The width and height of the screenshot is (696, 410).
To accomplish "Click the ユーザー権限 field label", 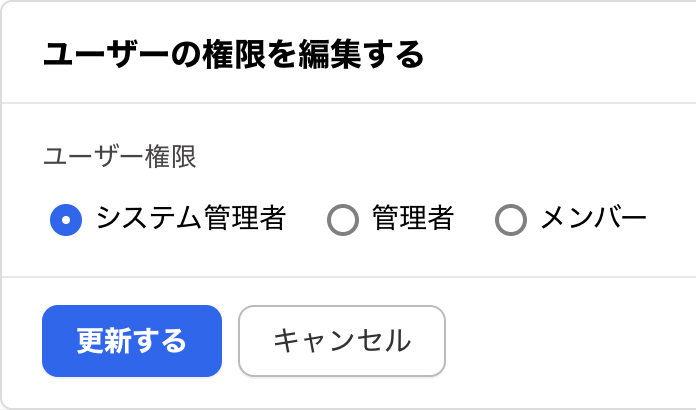I will 120,156.
